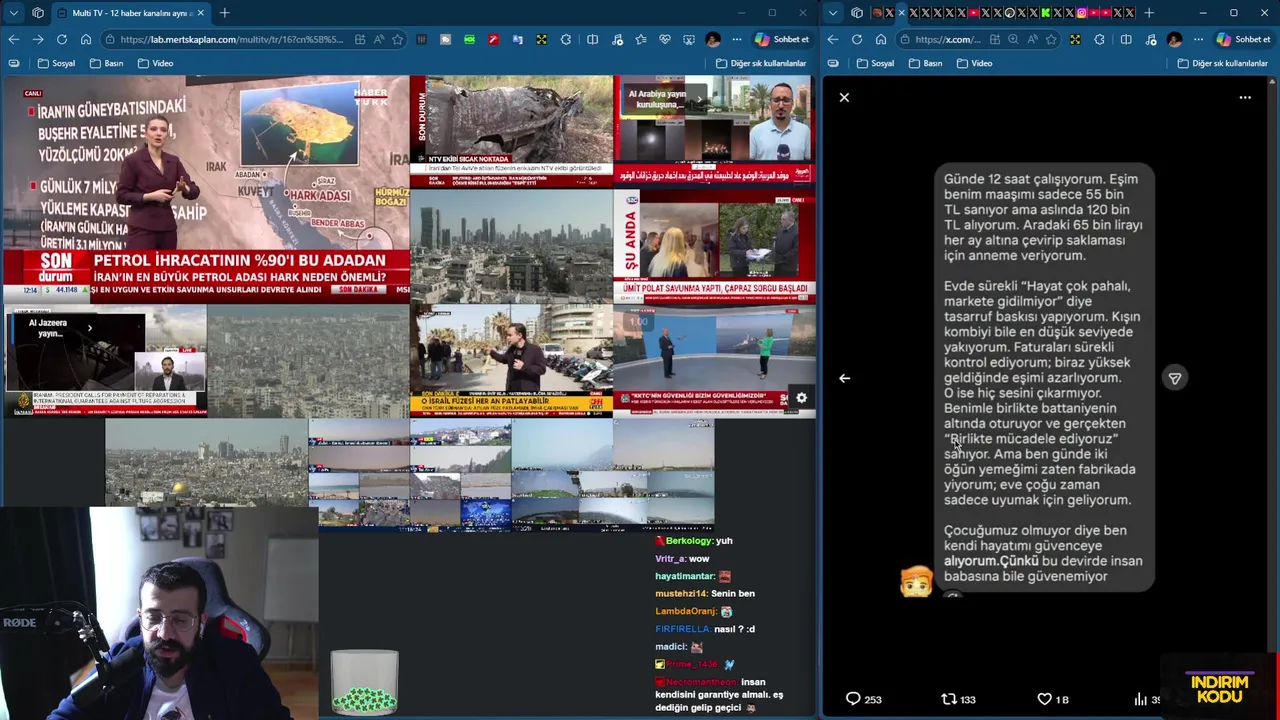The image size is (1280, 720).
Task: Zoom icon in x.com address bar
Action: [1013, 39]
